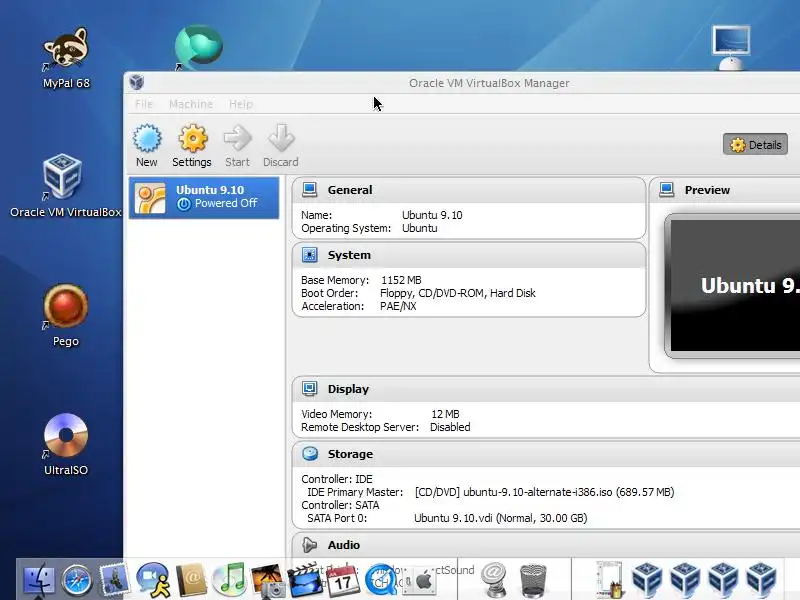Click the General section monitor icon
800x600 pixels.
pos(310,190)
